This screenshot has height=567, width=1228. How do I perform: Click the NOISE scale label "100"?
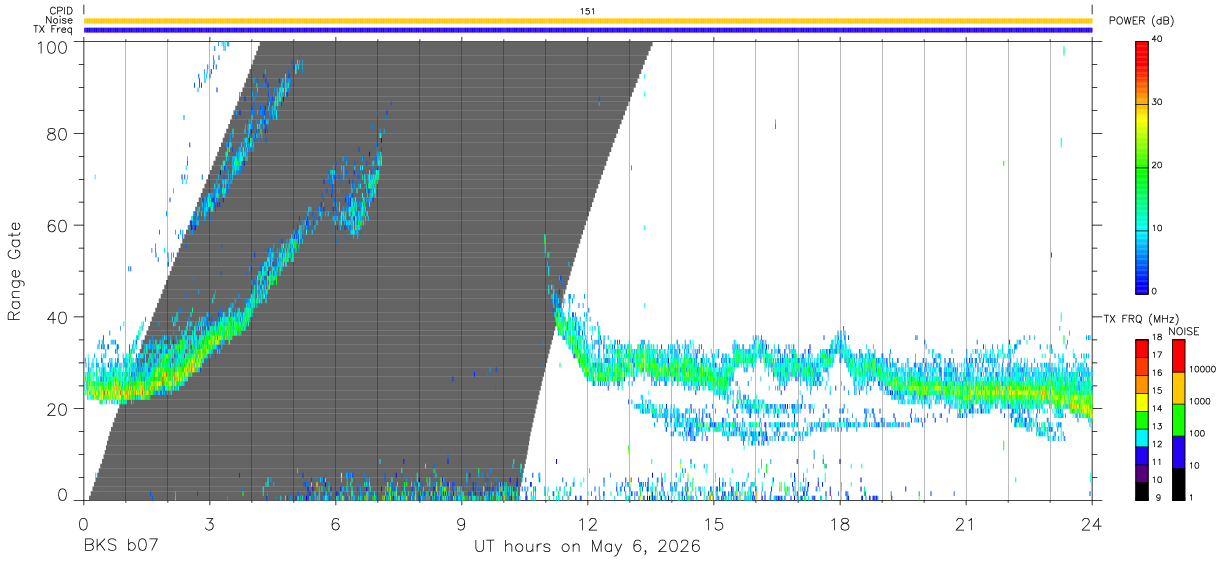point(1197,433)
